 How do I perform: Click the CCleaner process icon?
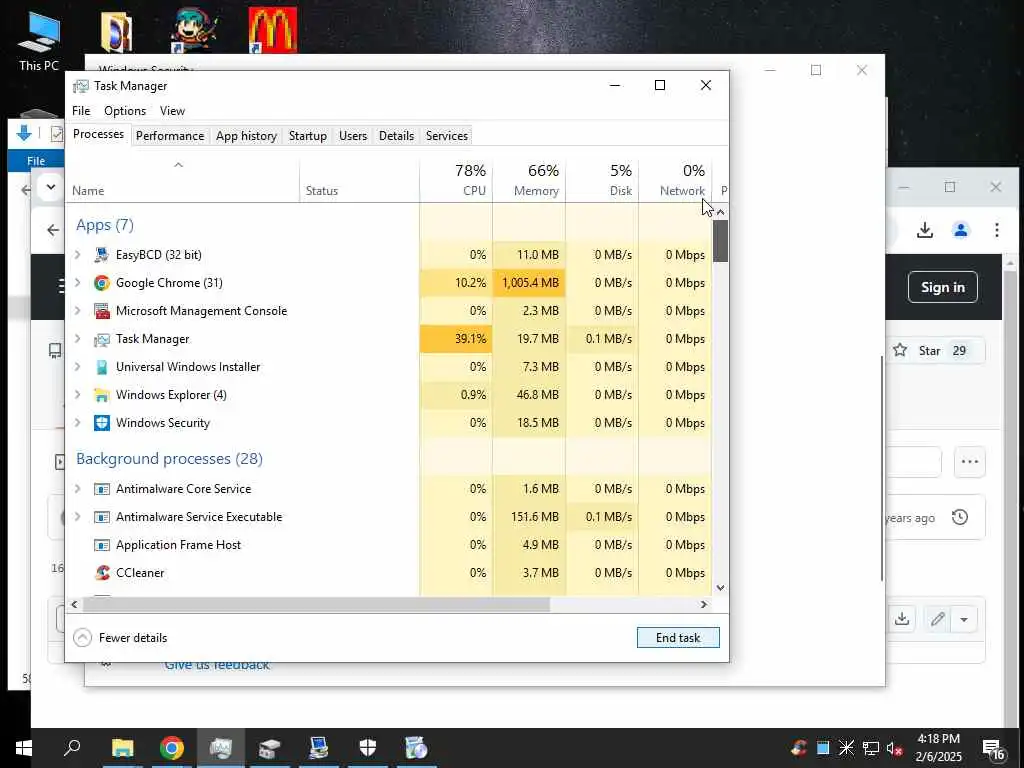tap(102, 573)
